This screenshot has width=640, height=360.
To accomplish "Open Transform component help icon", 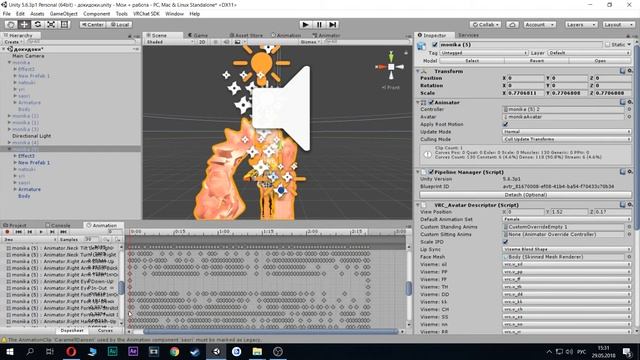I will point(622,71).
